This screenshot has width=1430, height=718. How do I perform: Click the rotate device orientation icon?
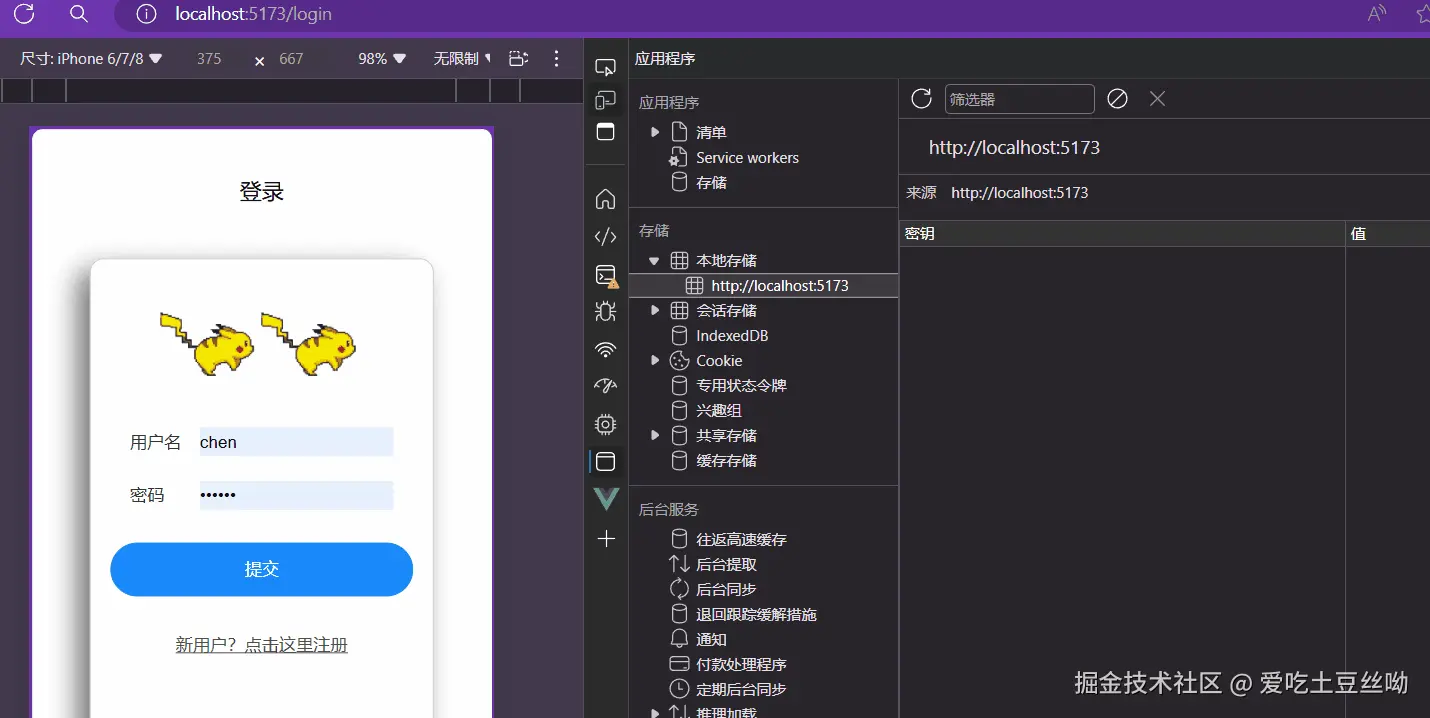pyautogui.click(x=517, y=59)
